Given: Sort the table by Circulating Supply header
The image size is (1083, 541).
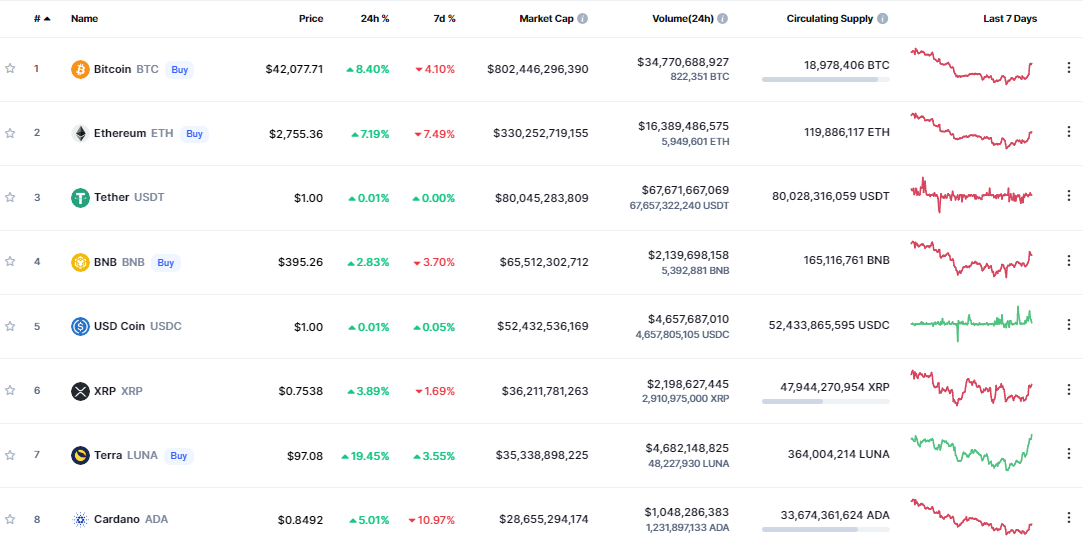Looking at the screenshot, I should click(830, 19).
